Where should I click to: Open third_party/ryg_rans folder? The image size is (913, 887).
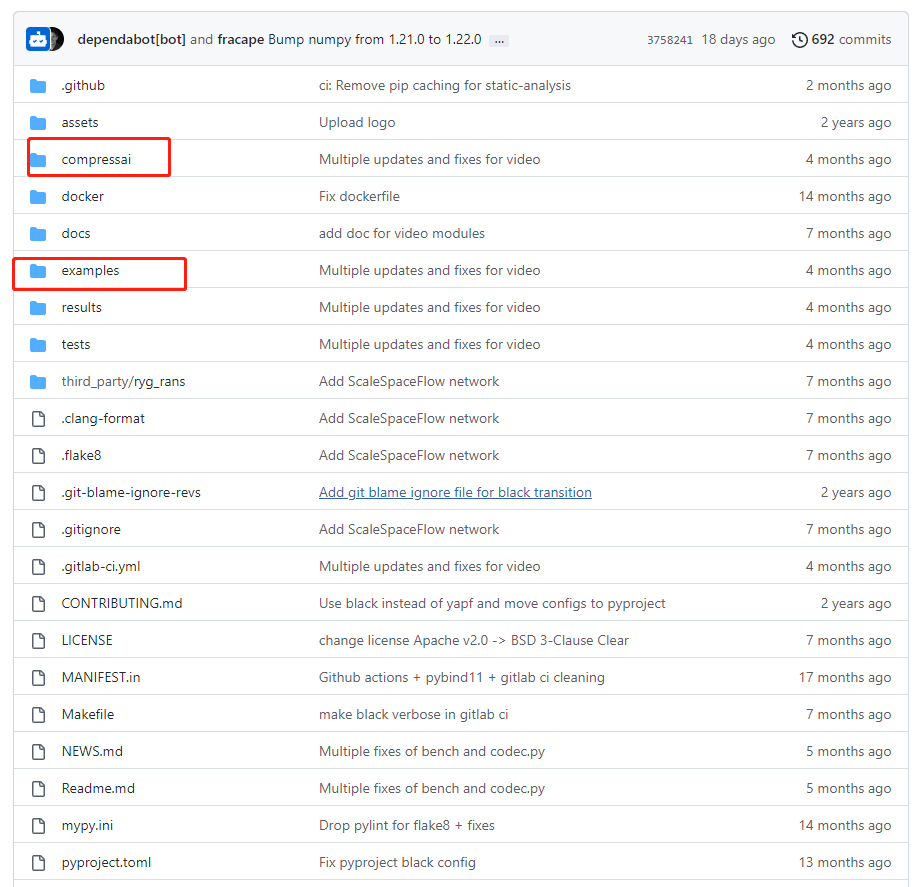coord(123,381)
